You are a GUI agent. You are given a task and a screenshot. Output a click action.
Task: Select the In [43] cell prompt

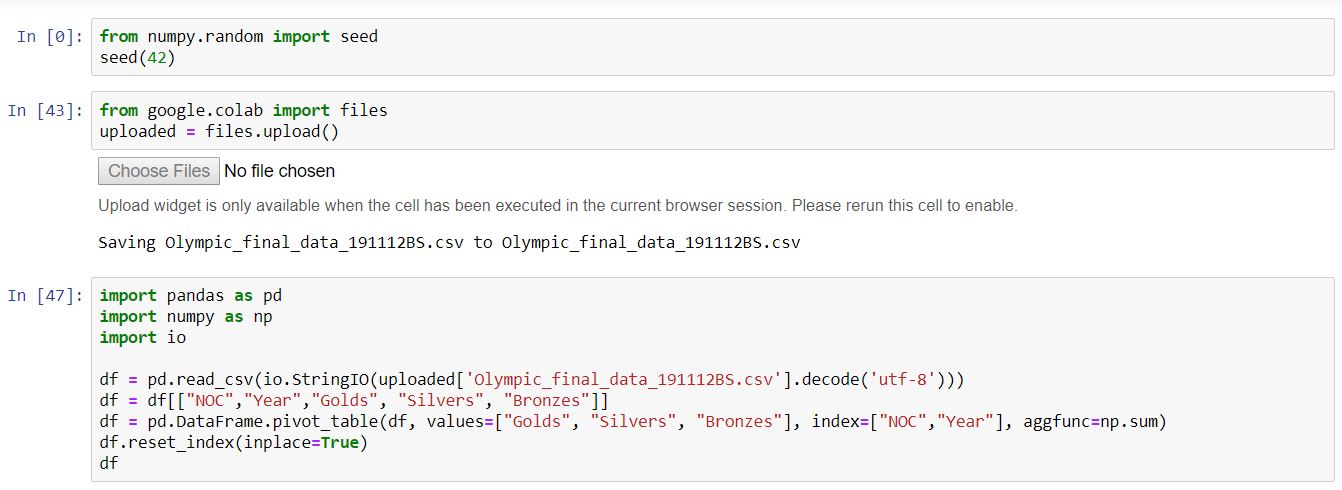point(45,111)
